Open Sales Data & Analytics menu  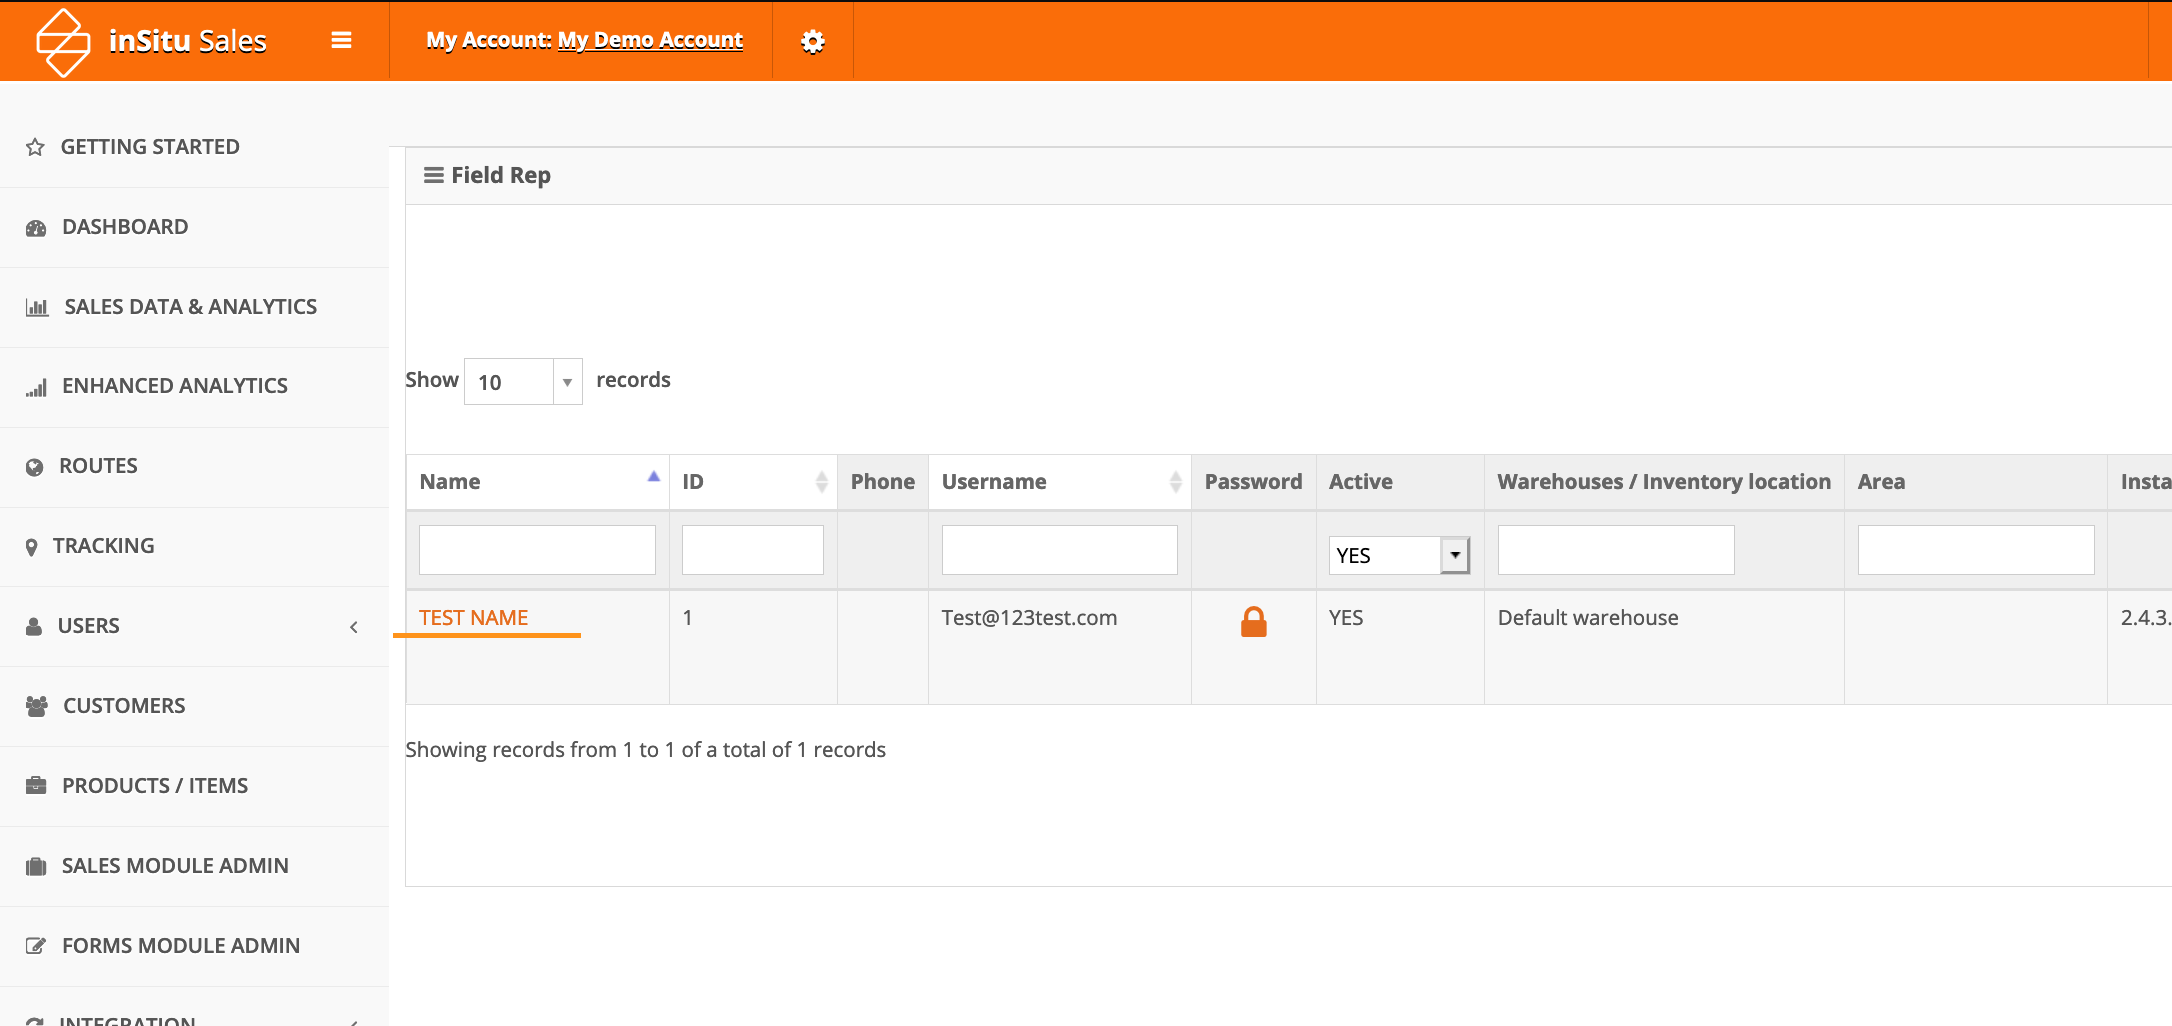(190, 307)
